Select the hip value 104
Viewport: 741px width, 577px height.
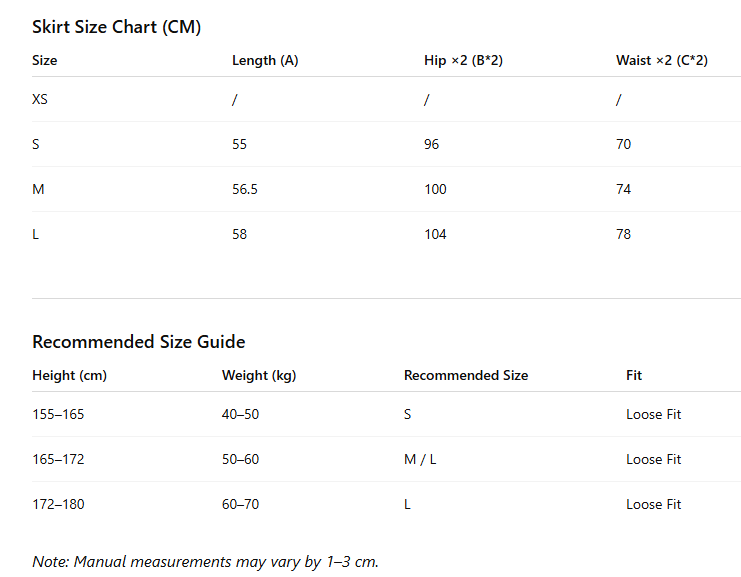coord(435,234)
